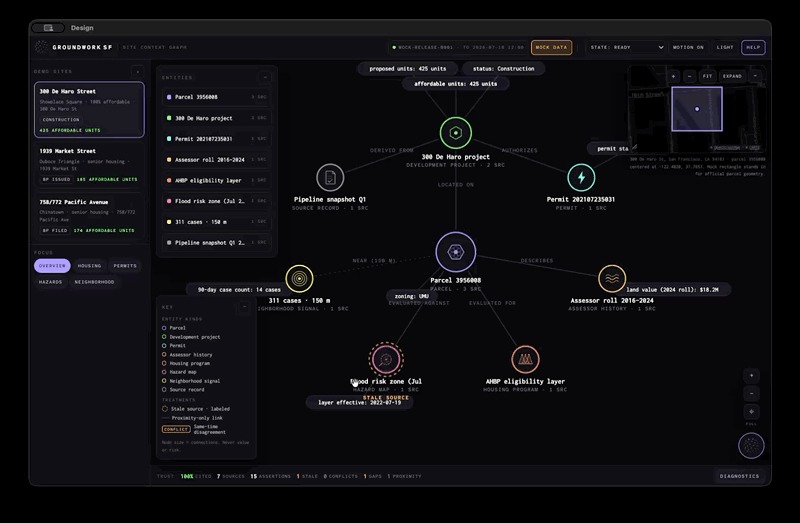Click the 'layer effective: 2022-07-19' pill
The width and height of the screenshot is (800, 523).
[360, 403]
